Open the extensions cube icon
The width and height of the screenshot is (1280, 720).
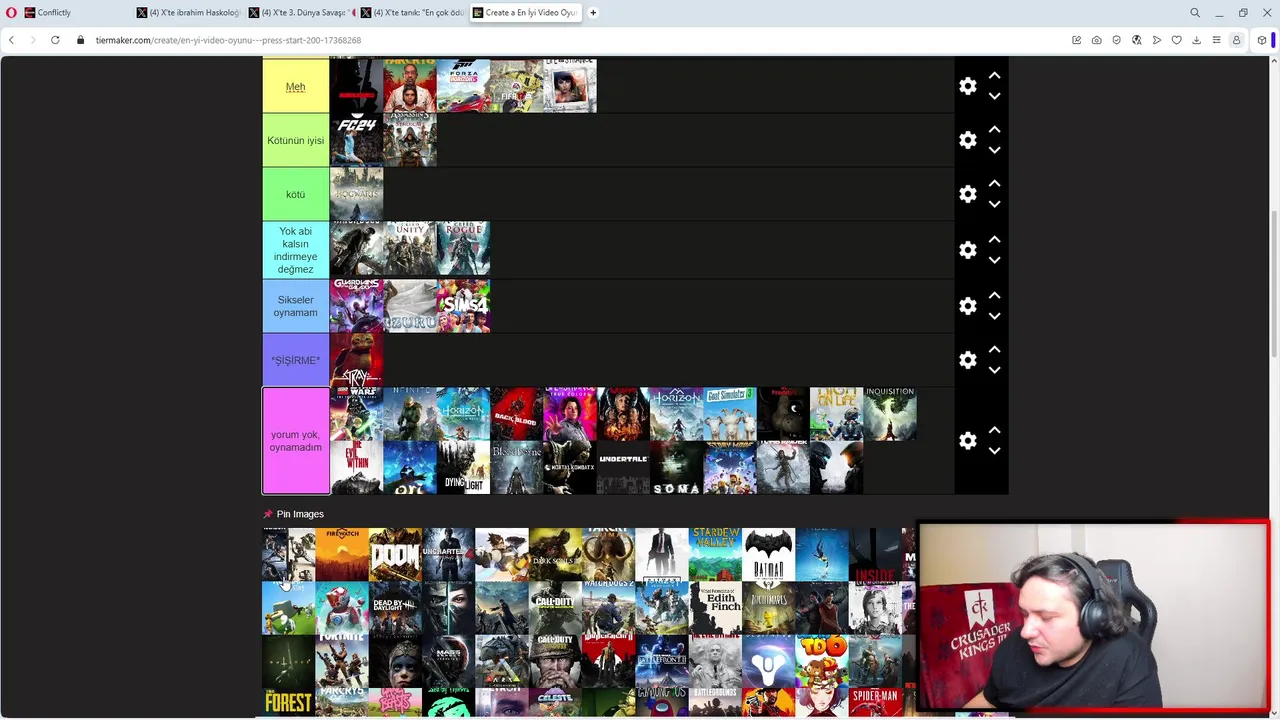pyautogui.click(x=1261, y=40)
